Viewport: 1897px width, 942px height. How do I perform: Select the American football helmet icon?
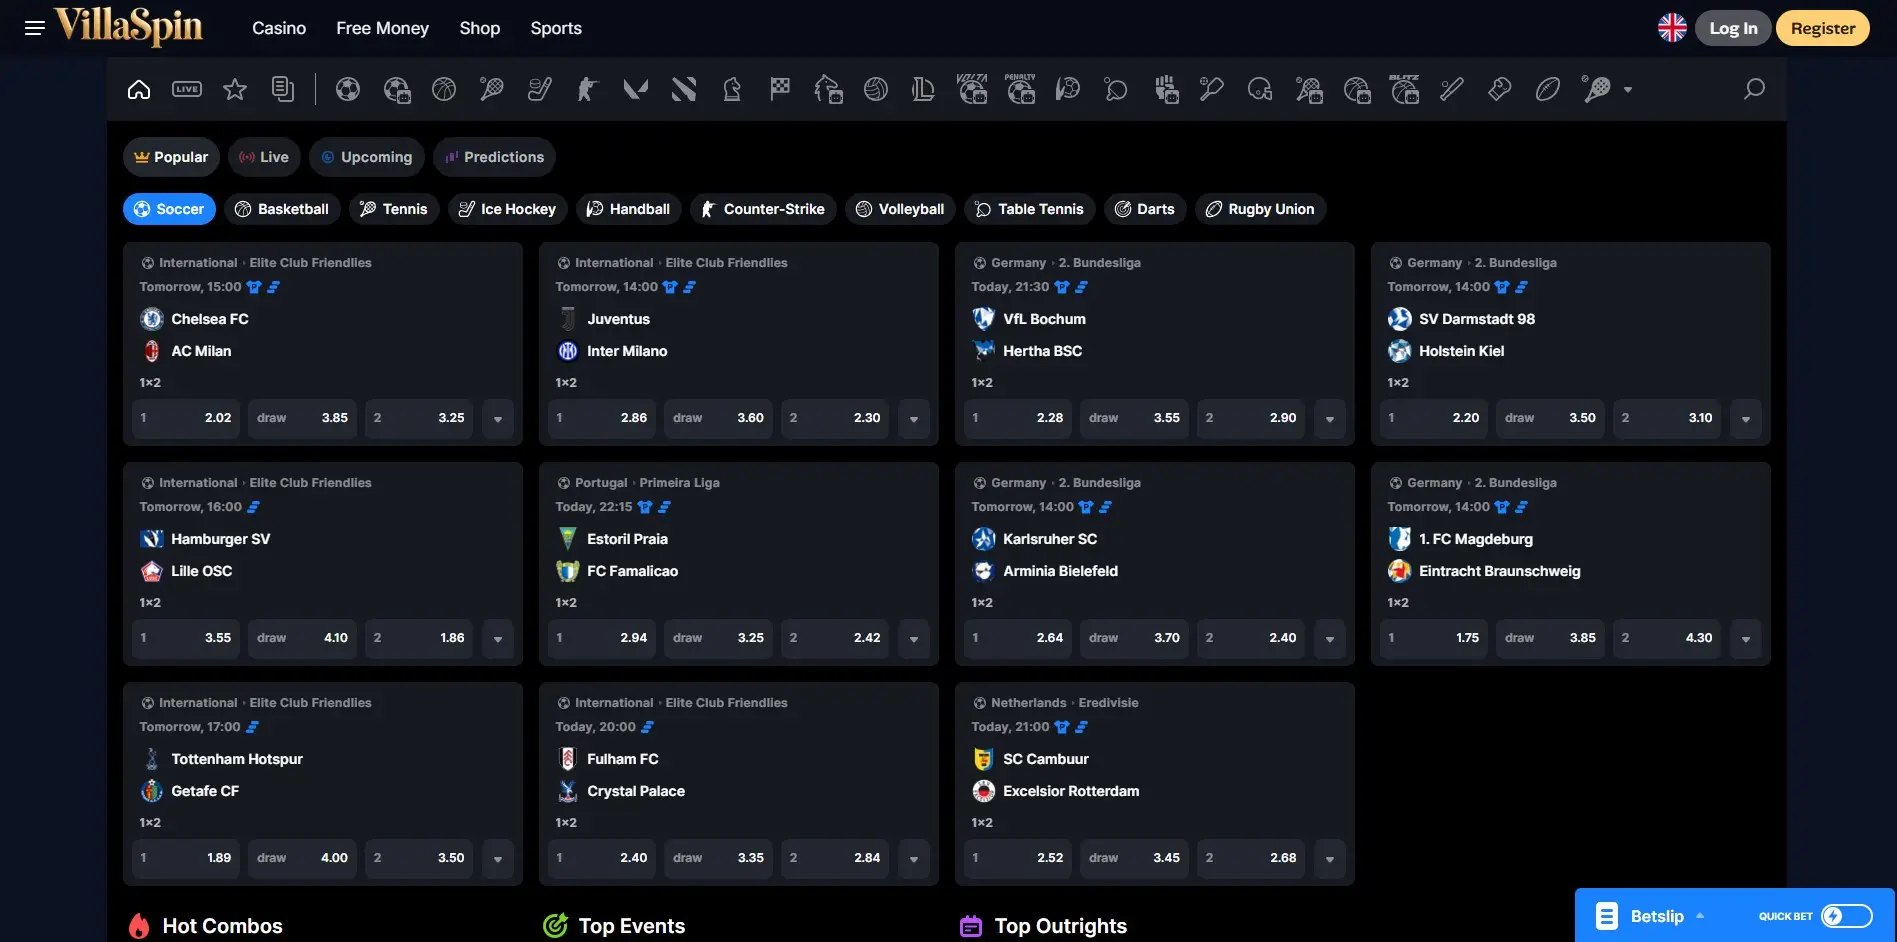[1260, 89]
